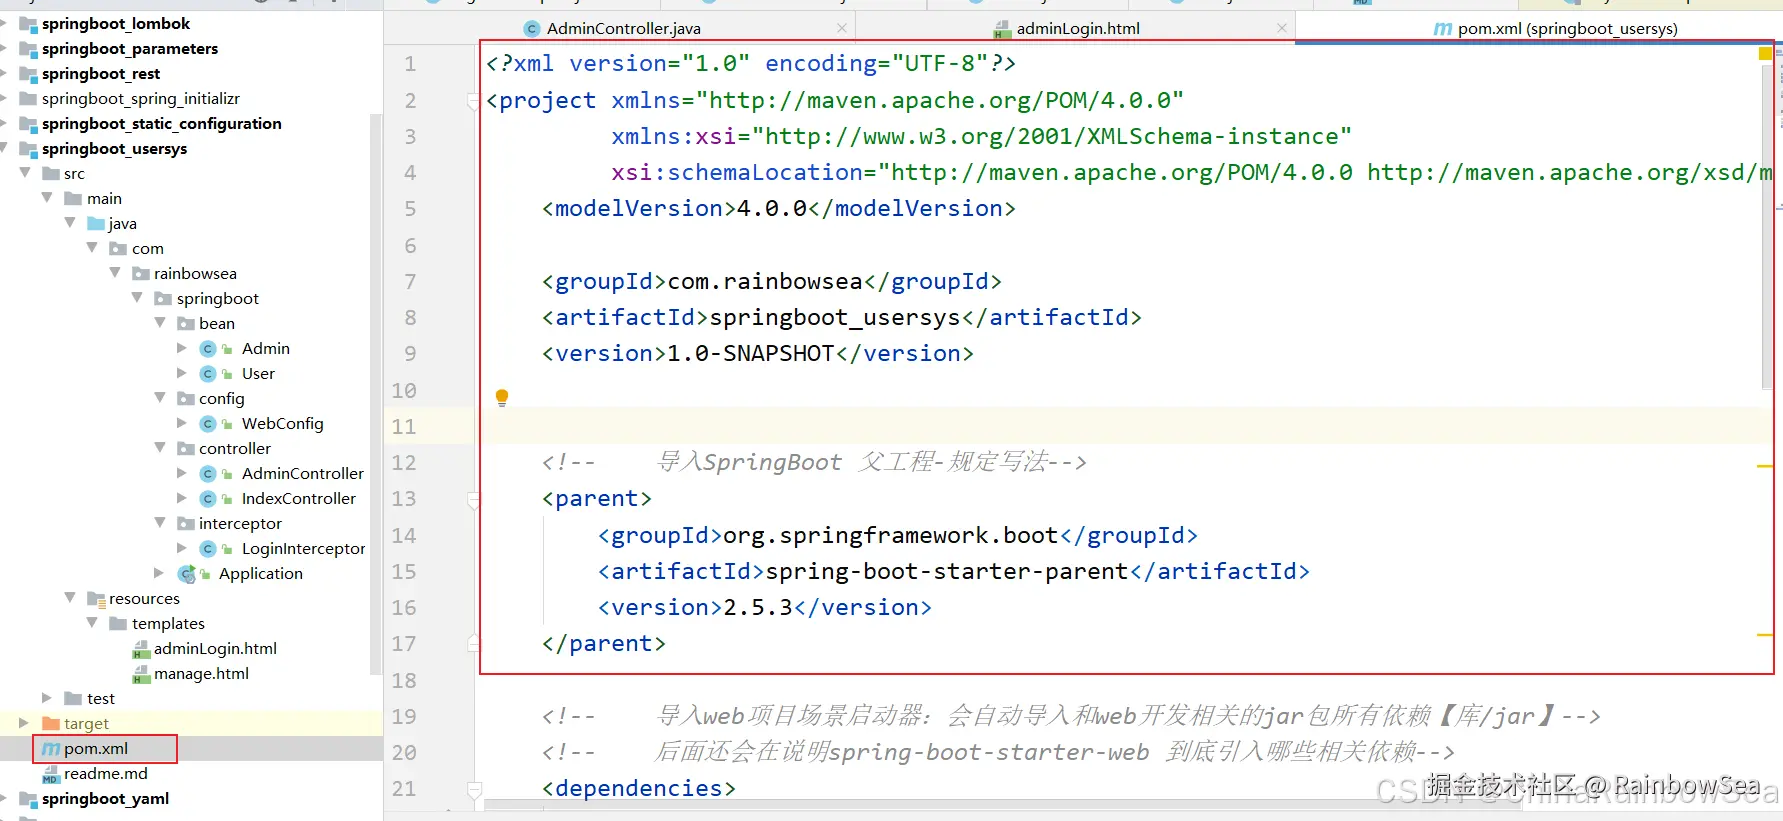This screenshot has width=1783, height=821.
Task: Collapse the bean package
Action: point(160,323)
